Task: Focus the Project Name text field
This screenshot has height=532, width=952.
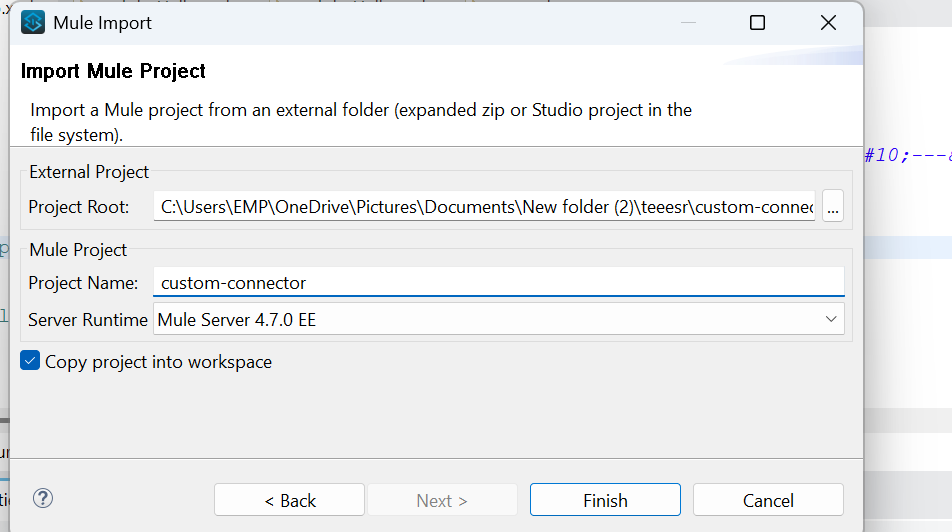Action: (x=498, y=283)
